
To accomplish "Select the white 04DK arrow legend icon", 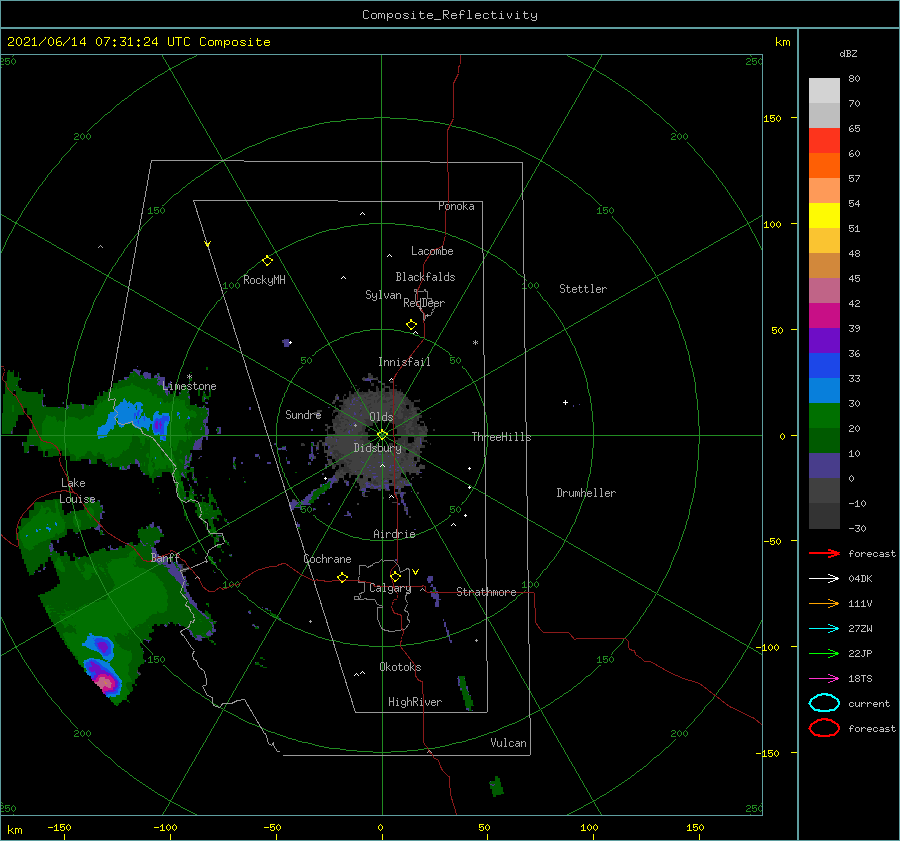I will 824,579.
